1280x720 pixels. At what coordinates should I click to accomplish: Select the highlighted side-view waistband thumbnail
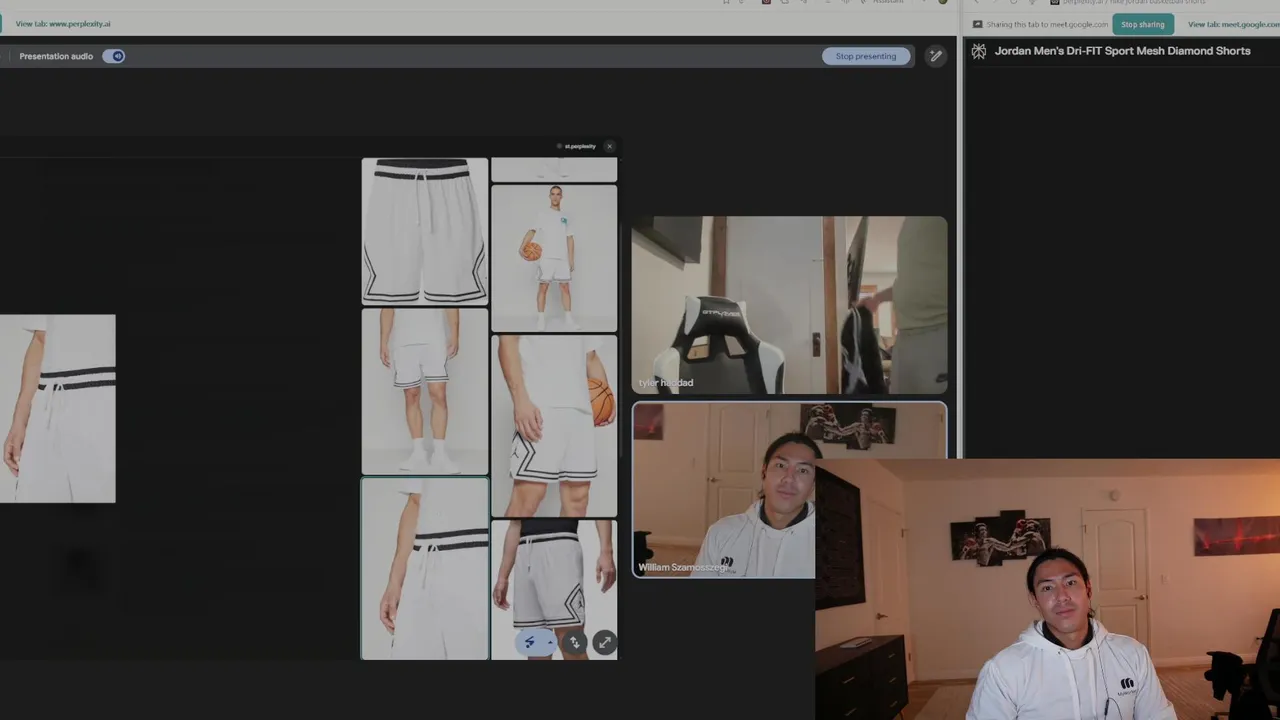pos(425,569)
